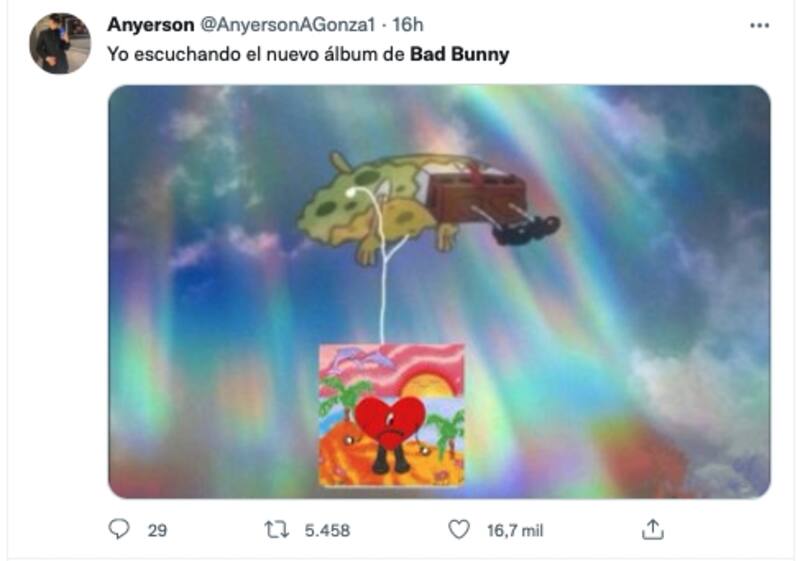
Task: Click the 16,7 mil likes count
Action: point(515,530)
